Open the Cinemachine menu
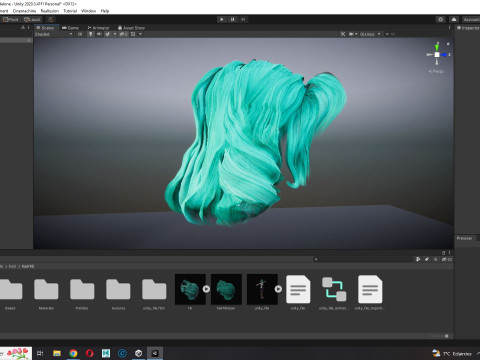Screen dimensions: 480x360 24,11
